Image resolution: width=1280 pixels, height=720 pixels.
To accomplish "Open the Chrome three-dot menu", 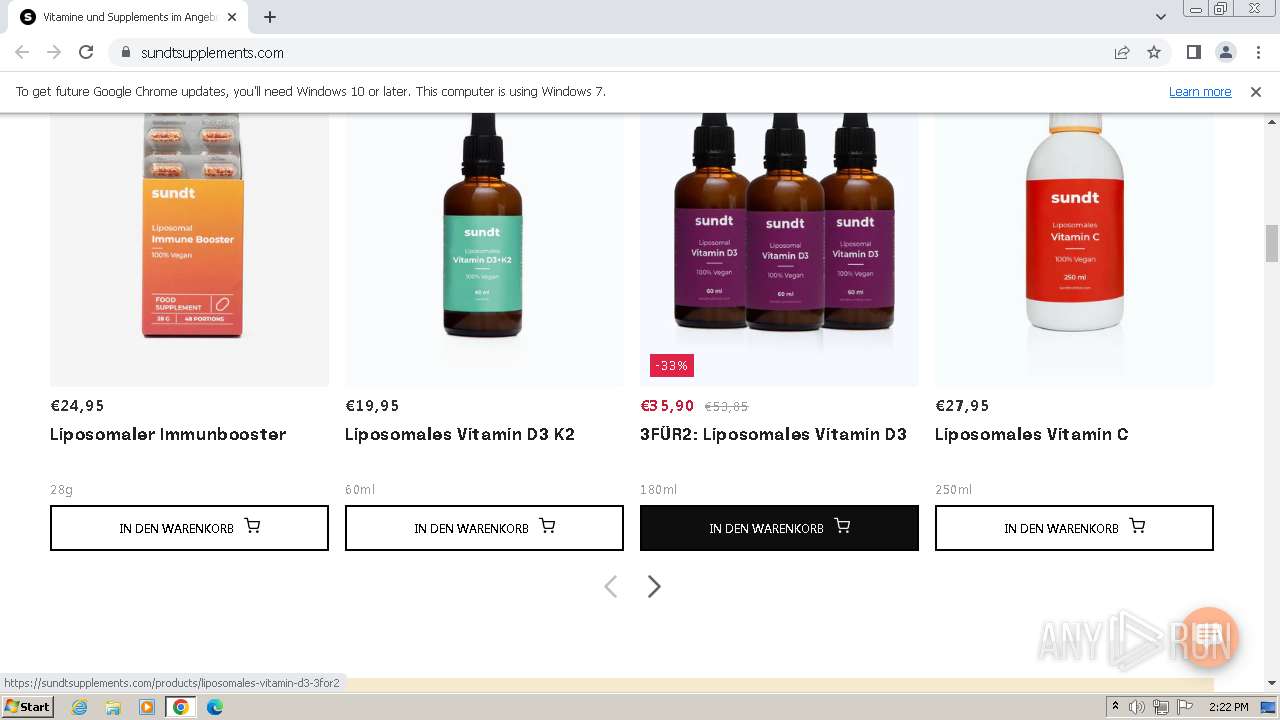I will click(x=1258, y=52).
